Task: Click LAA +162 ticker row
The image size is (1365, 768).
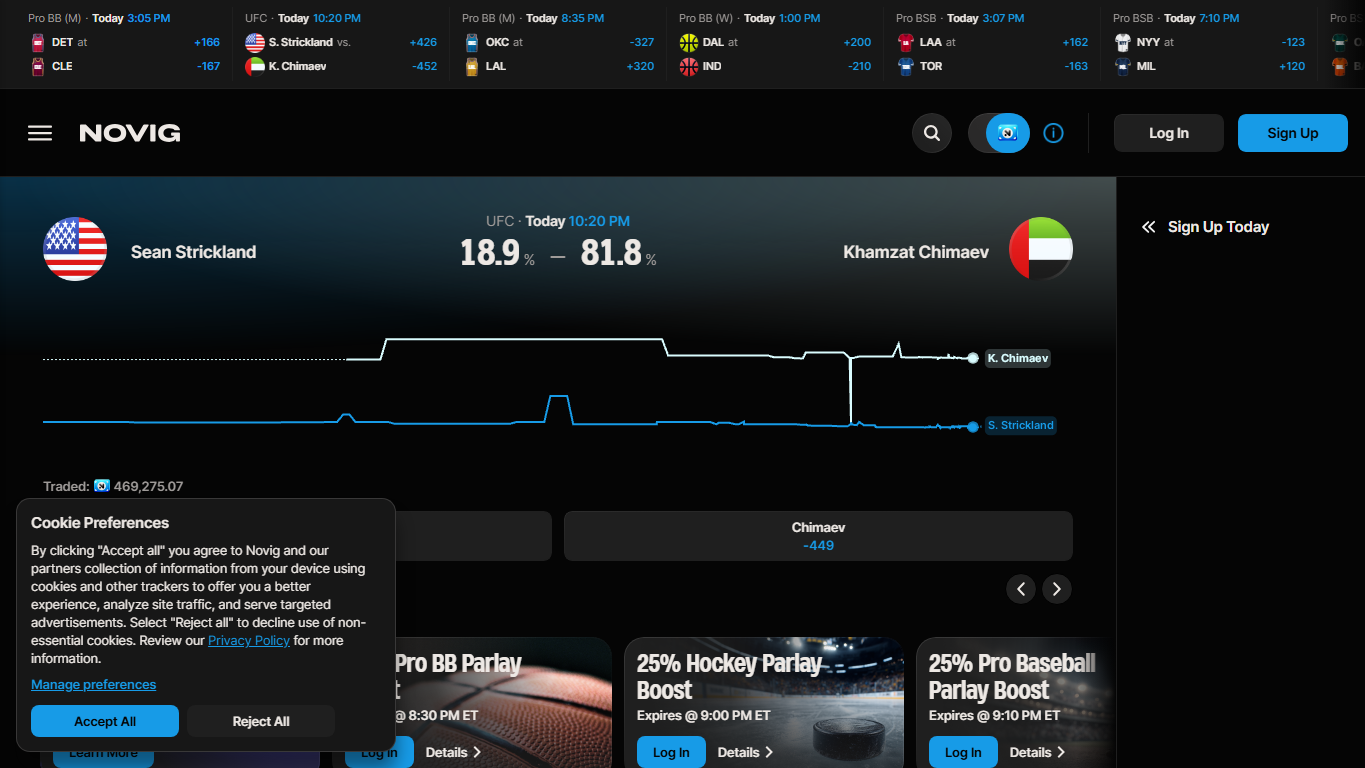Action: pos(992,42)
